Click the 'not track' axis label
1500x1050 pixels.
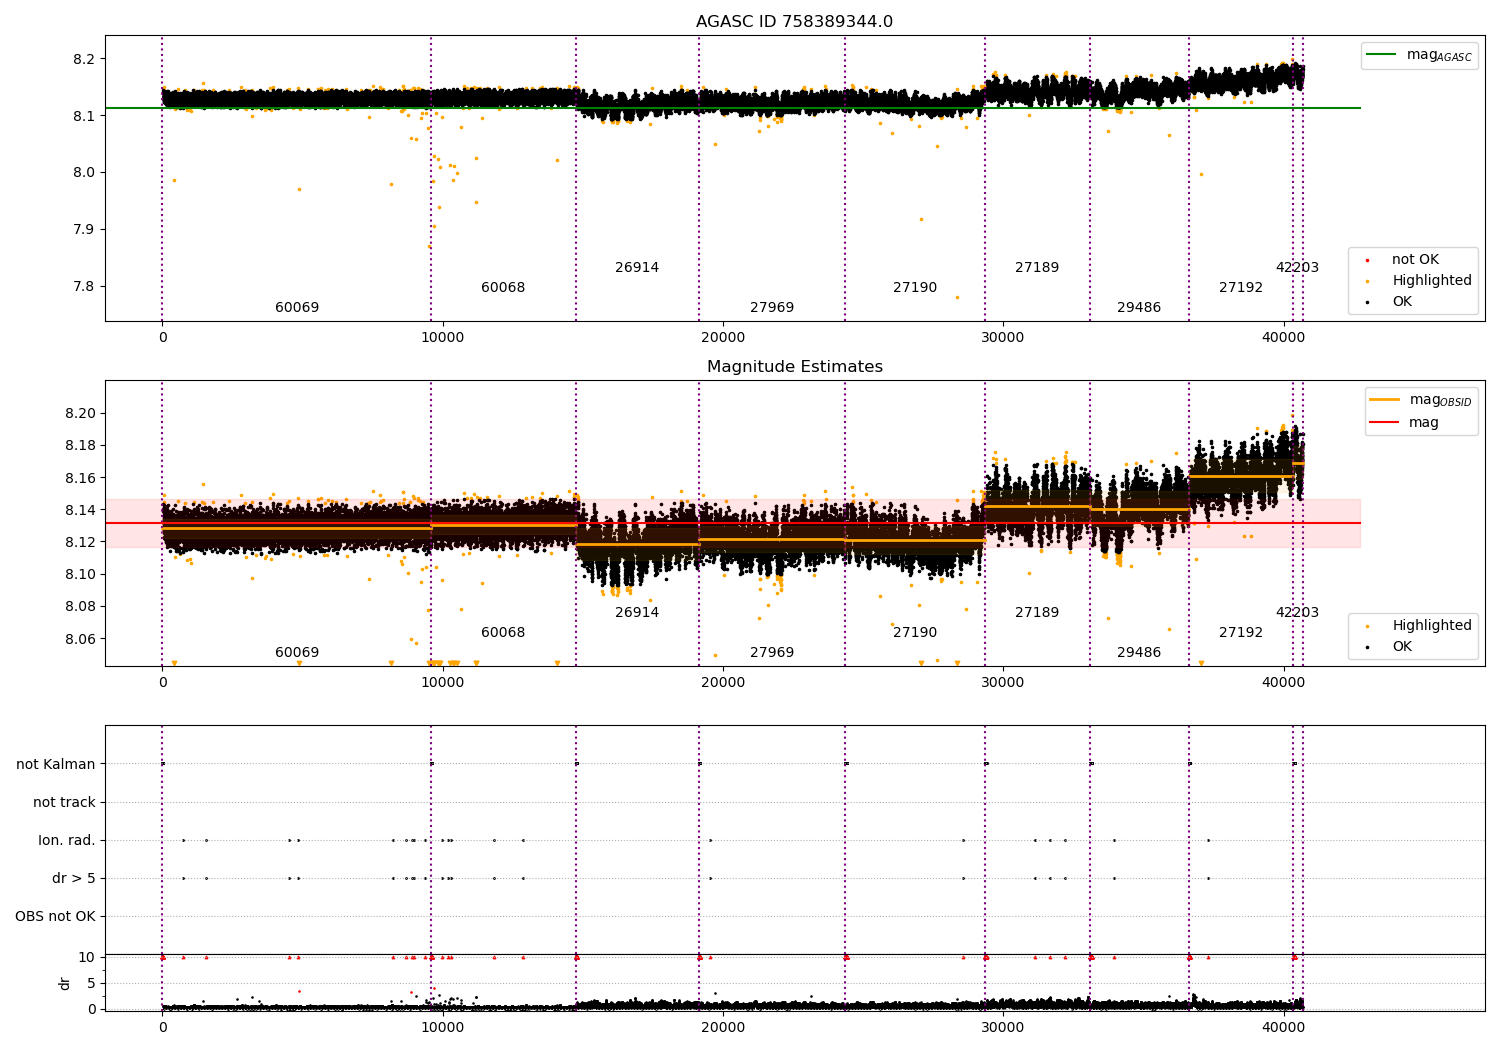click(64, 803)
